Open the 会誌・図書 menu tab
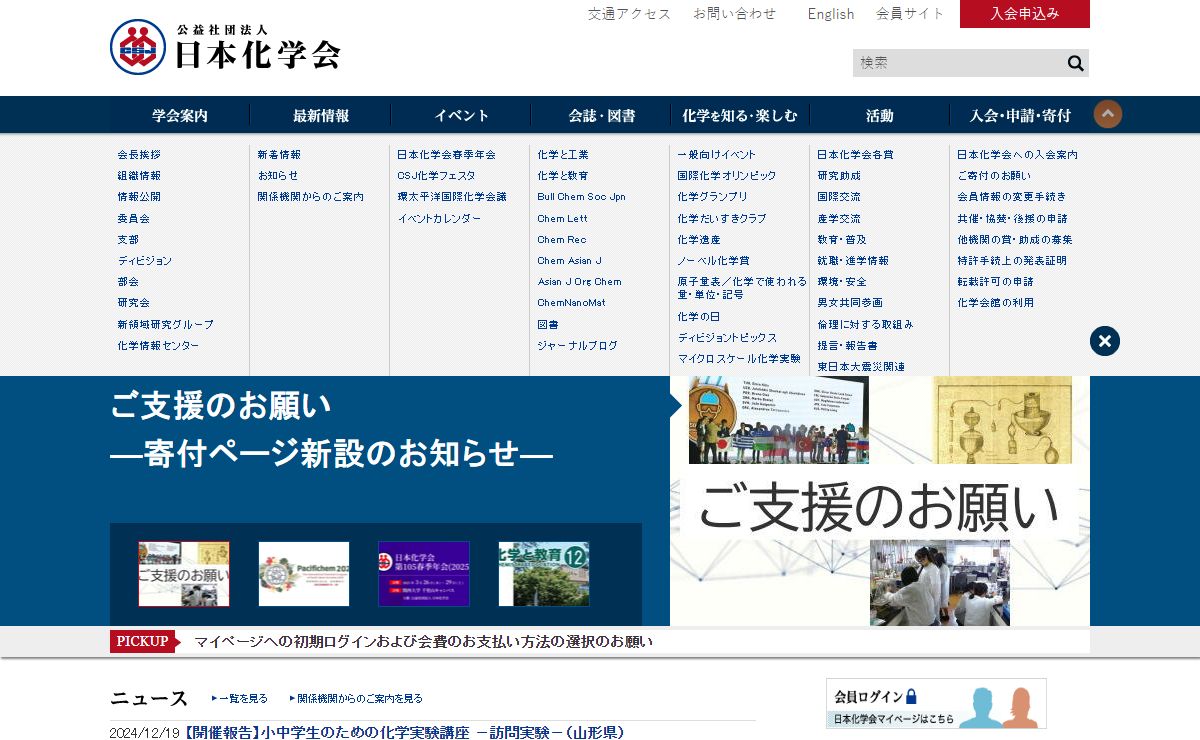 [600, 115]
